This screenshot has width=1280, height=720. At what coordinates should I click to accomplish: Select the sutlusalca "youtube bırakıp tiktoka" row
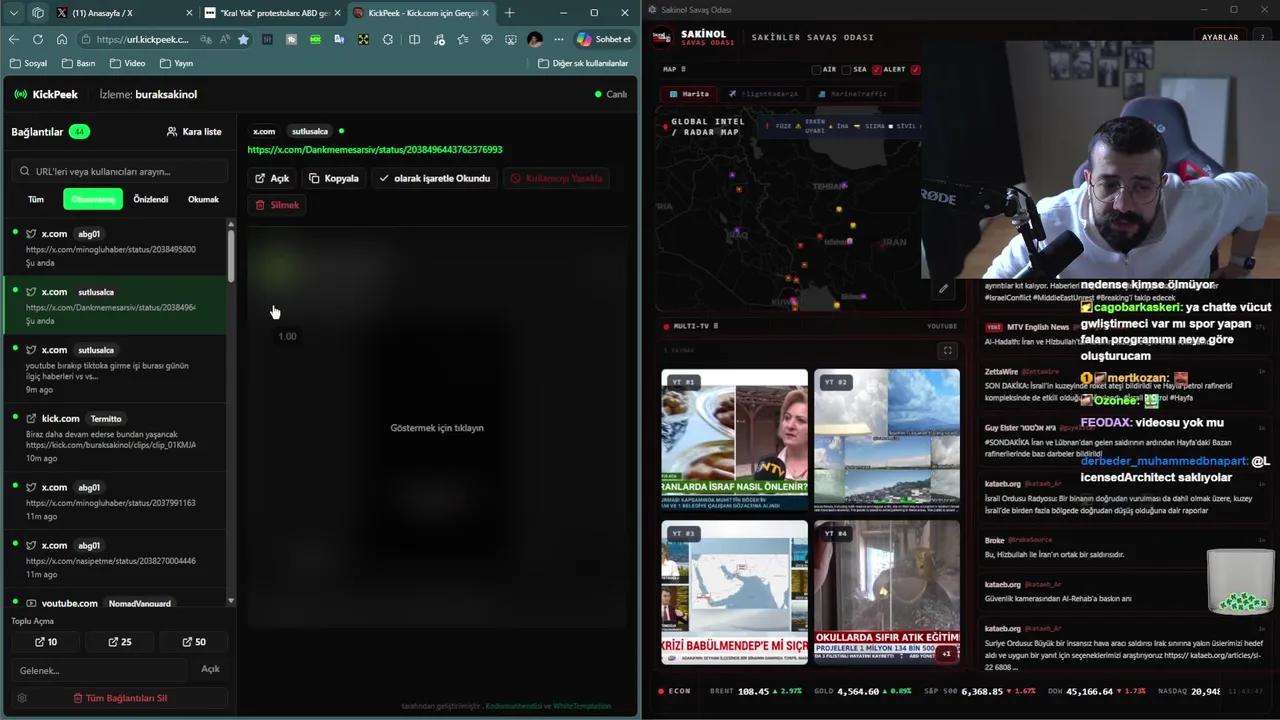coord(115,367)
